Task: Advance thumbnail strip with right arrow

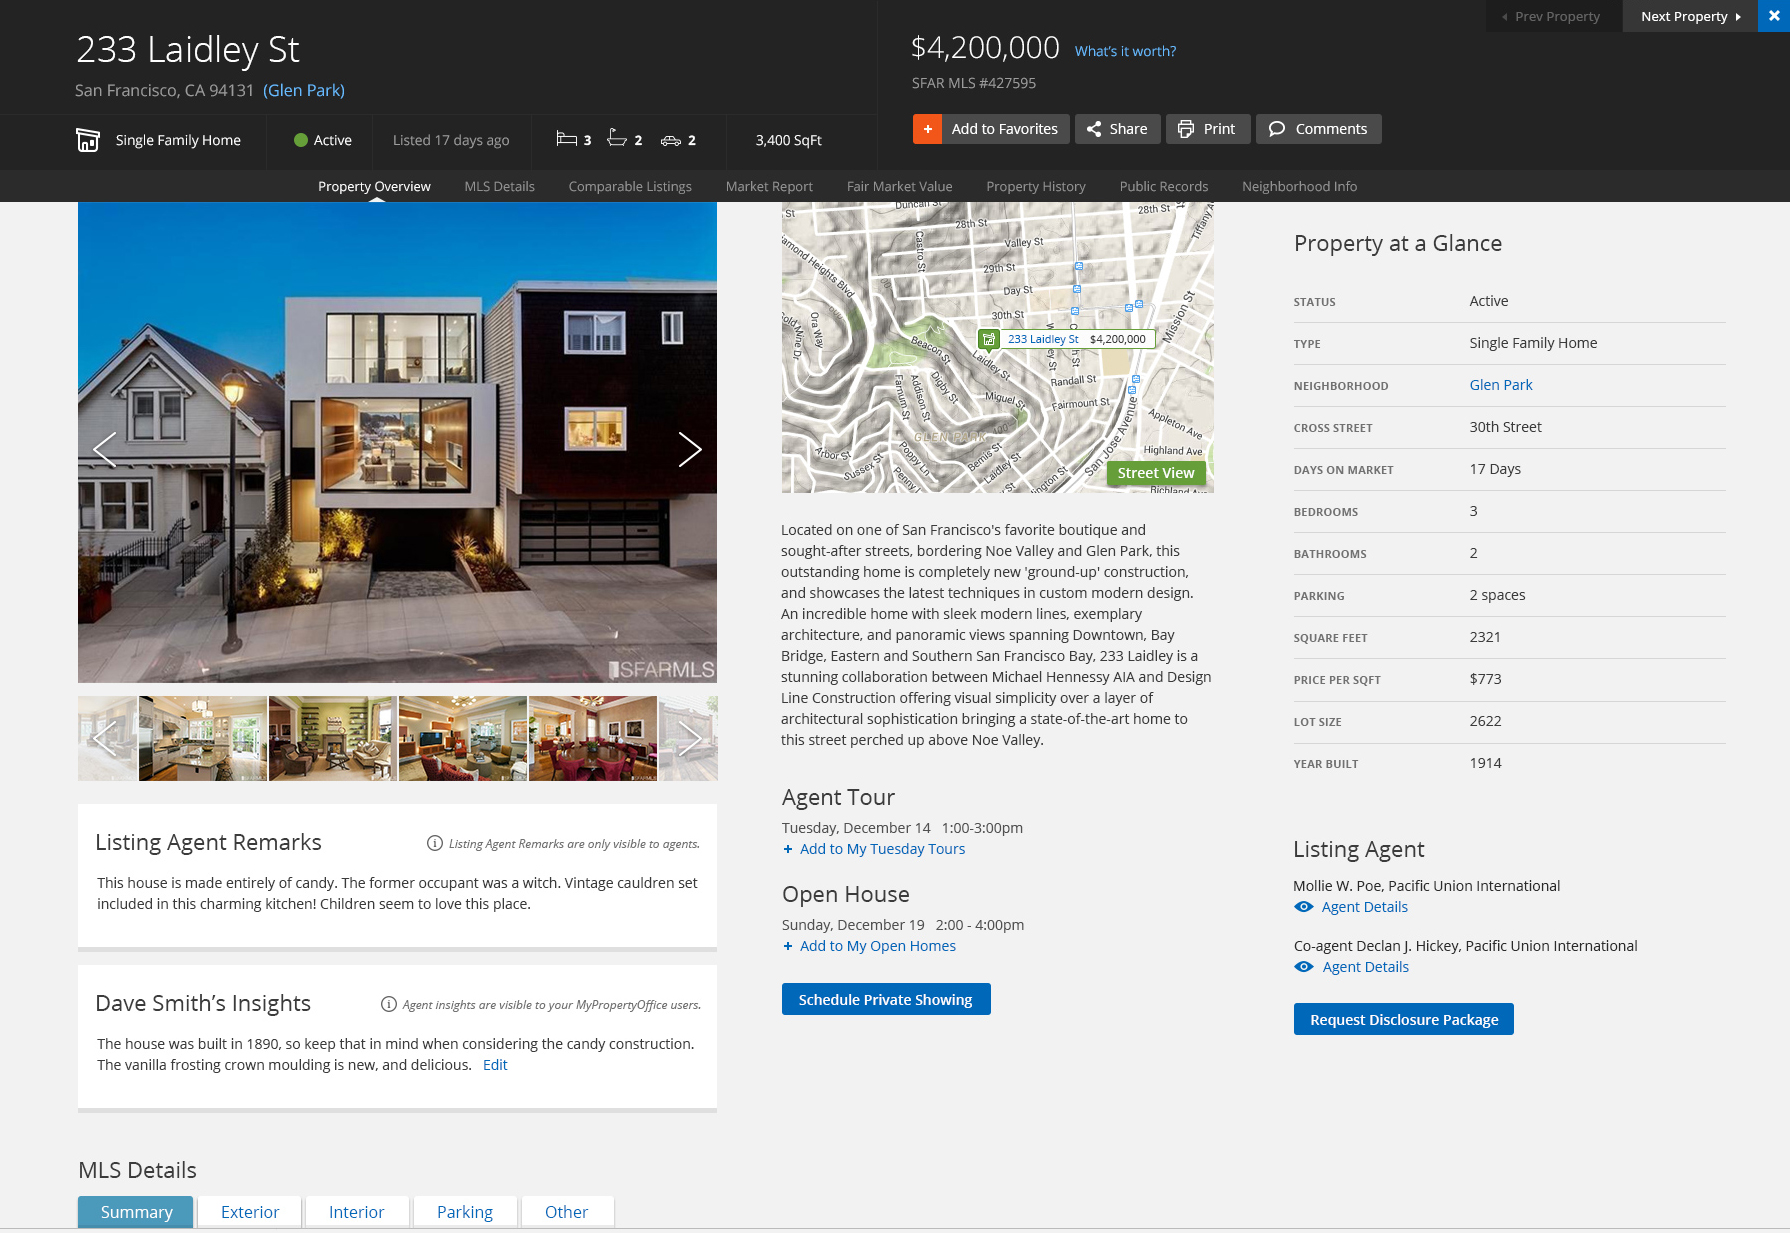Action: coord(689,739)
